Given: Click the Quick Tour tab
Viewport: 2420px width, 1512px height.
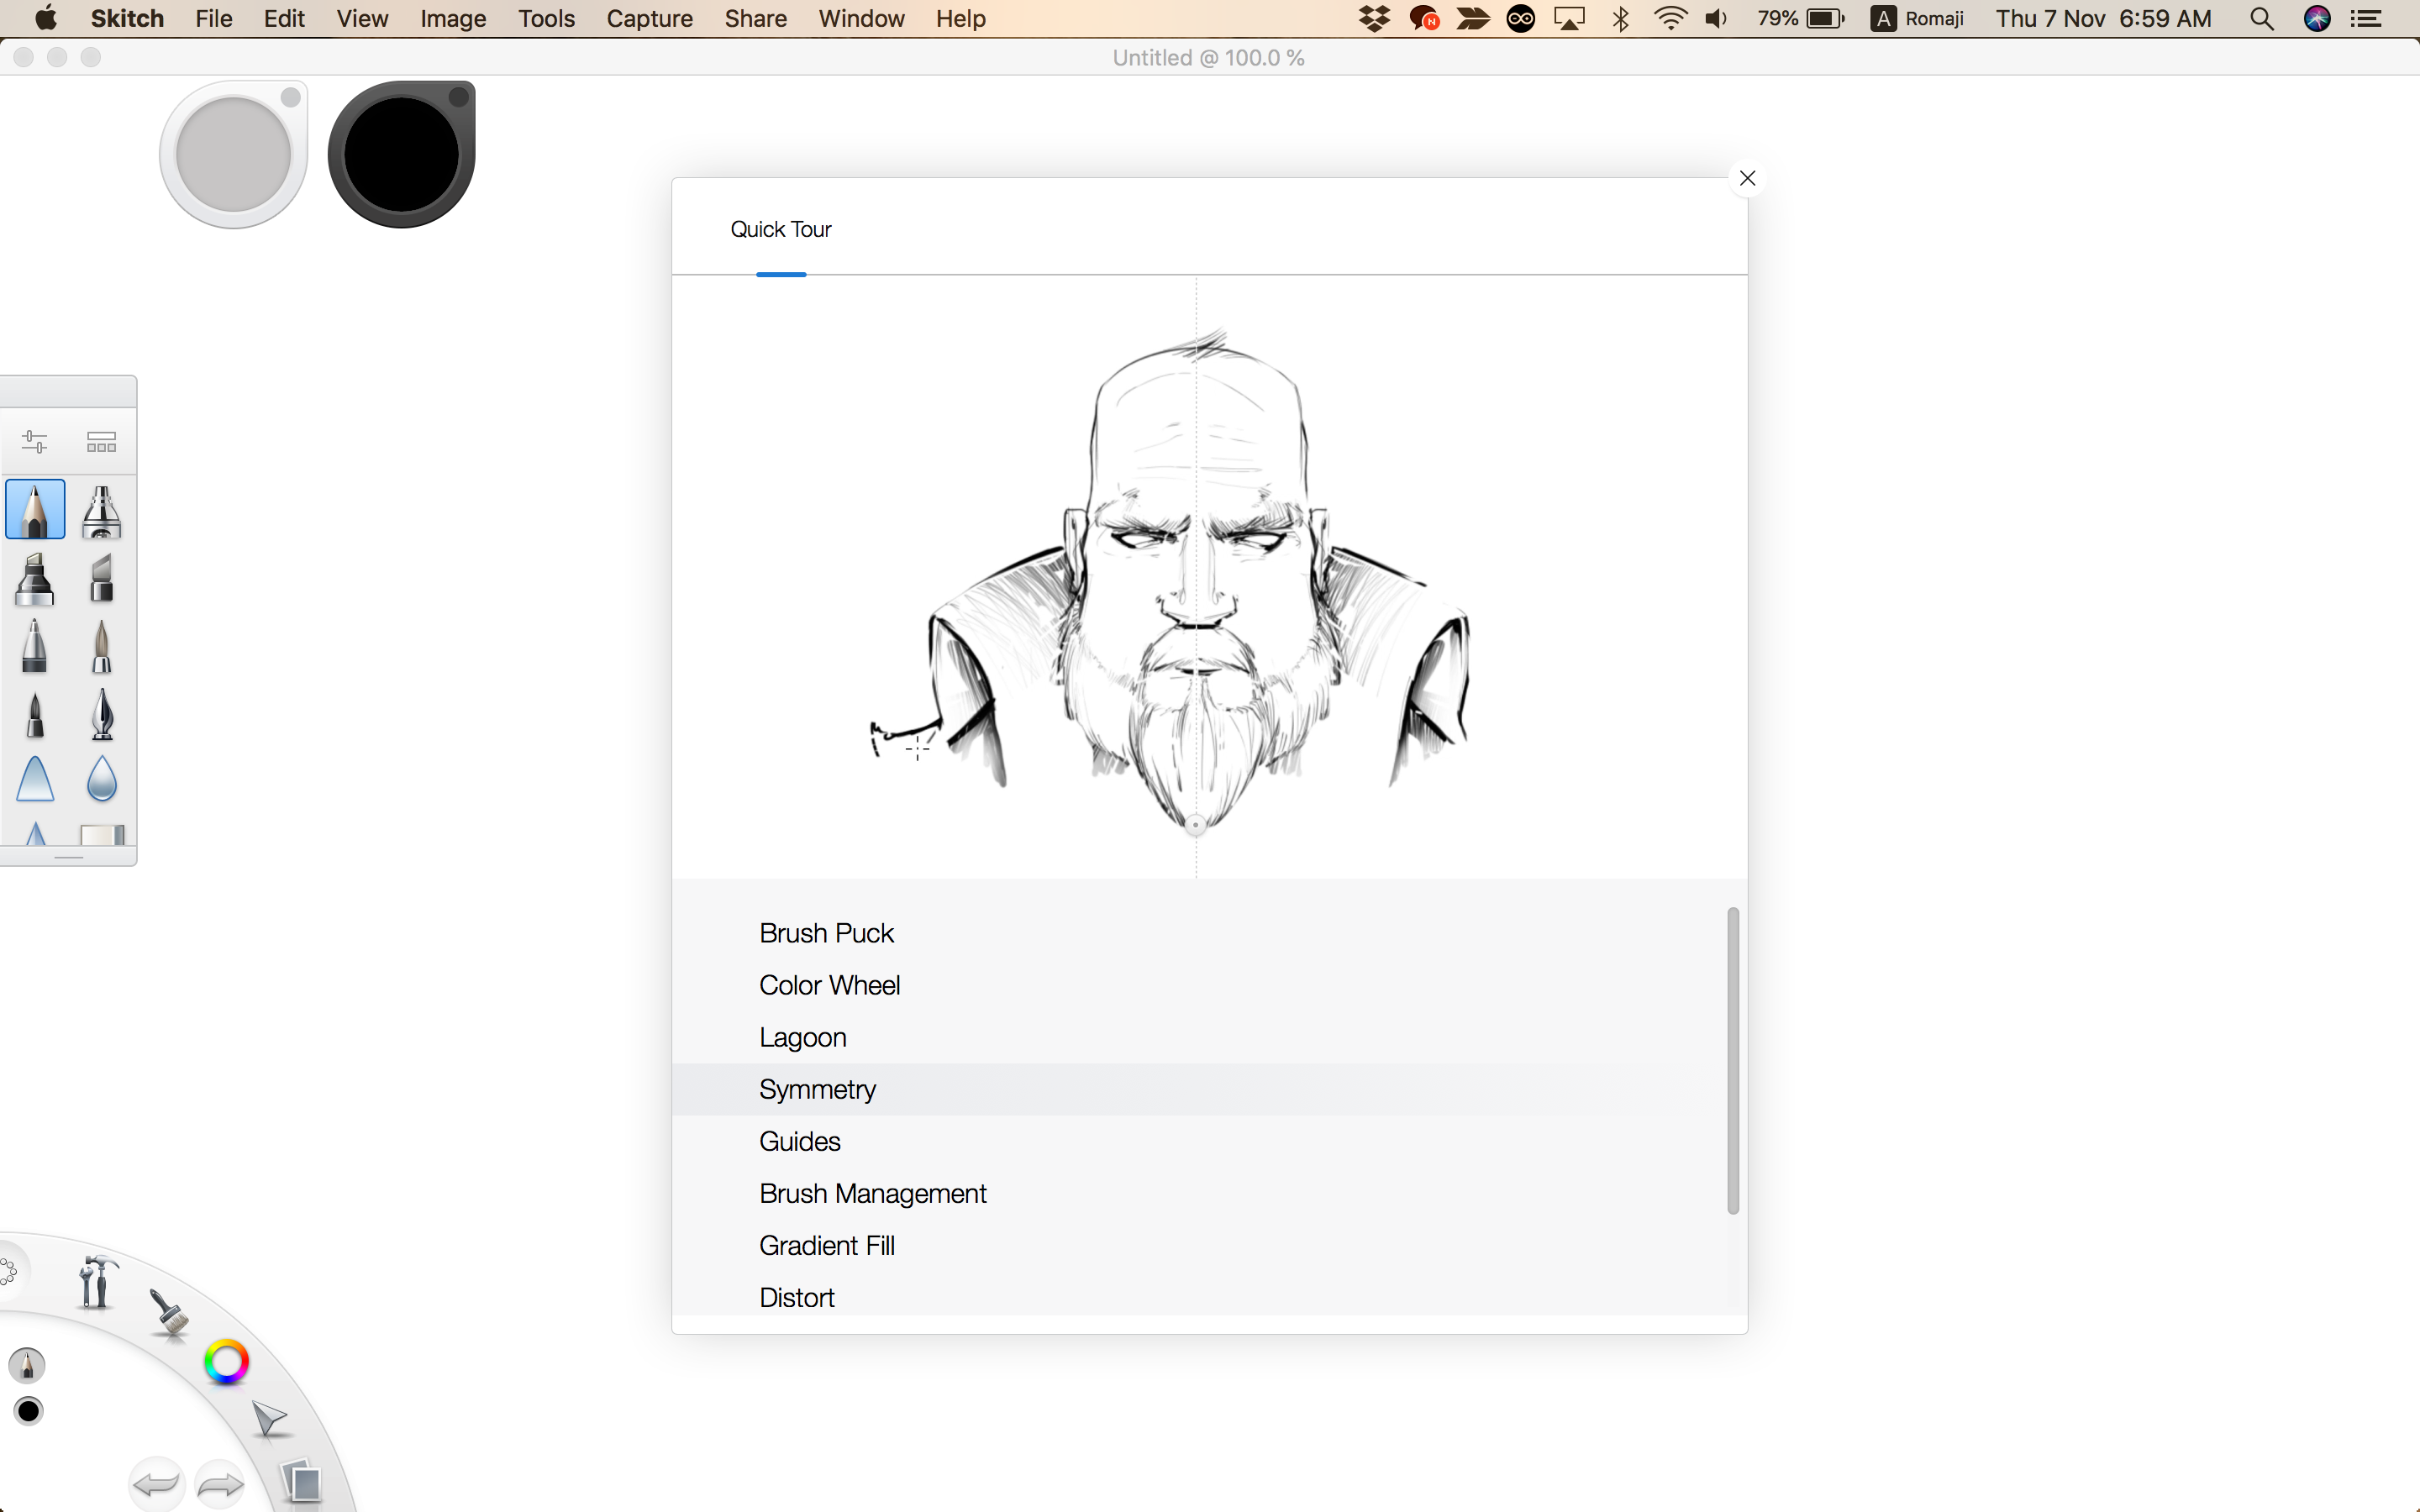Looking at the screenshot, I should click(780, 229).
